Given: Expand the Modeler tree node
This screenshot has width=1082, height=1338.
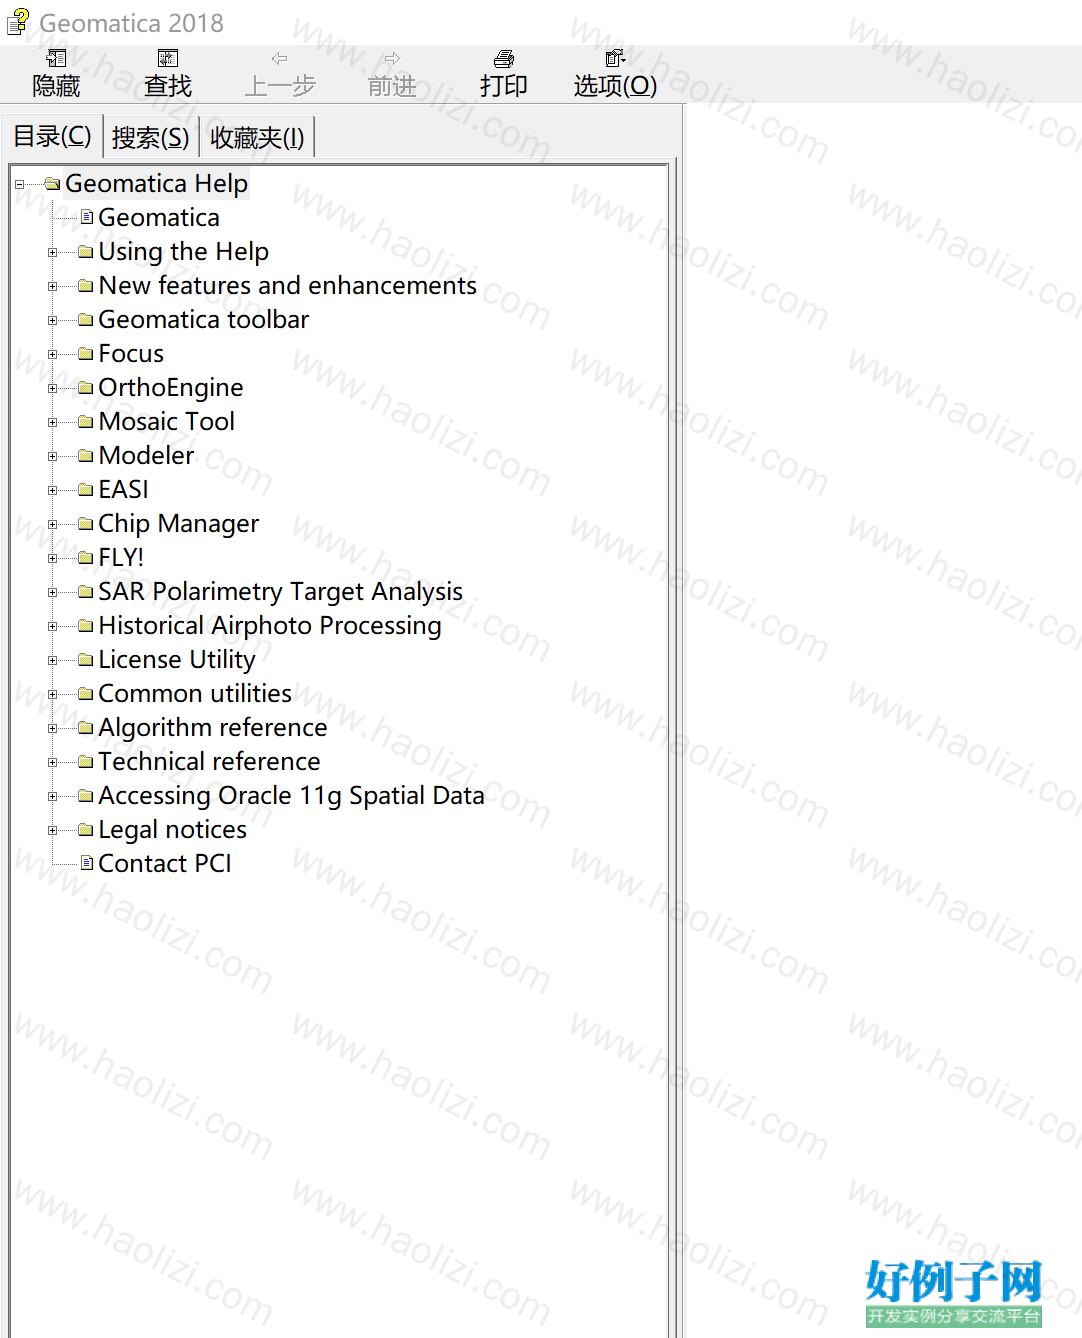Looking at the screenshot, I should click(52, 456).
